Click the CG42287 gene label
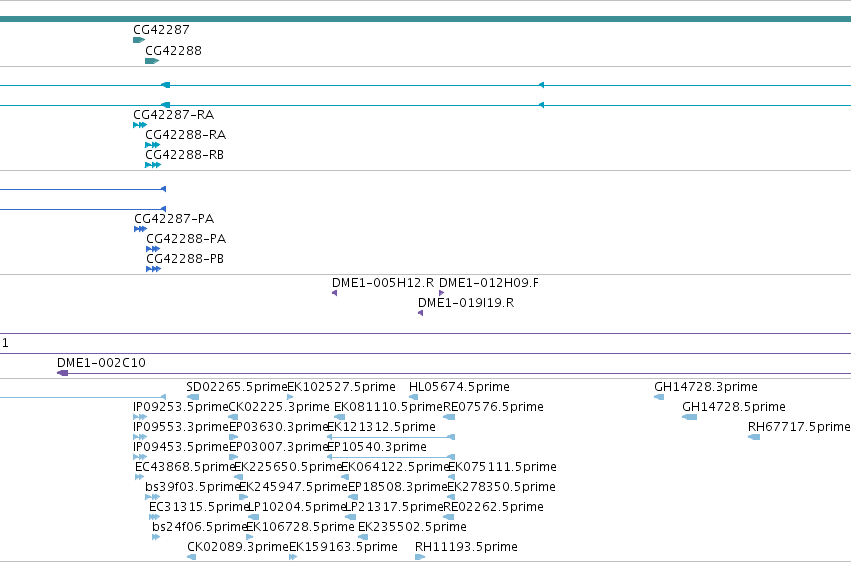 (x=161, y=30)
